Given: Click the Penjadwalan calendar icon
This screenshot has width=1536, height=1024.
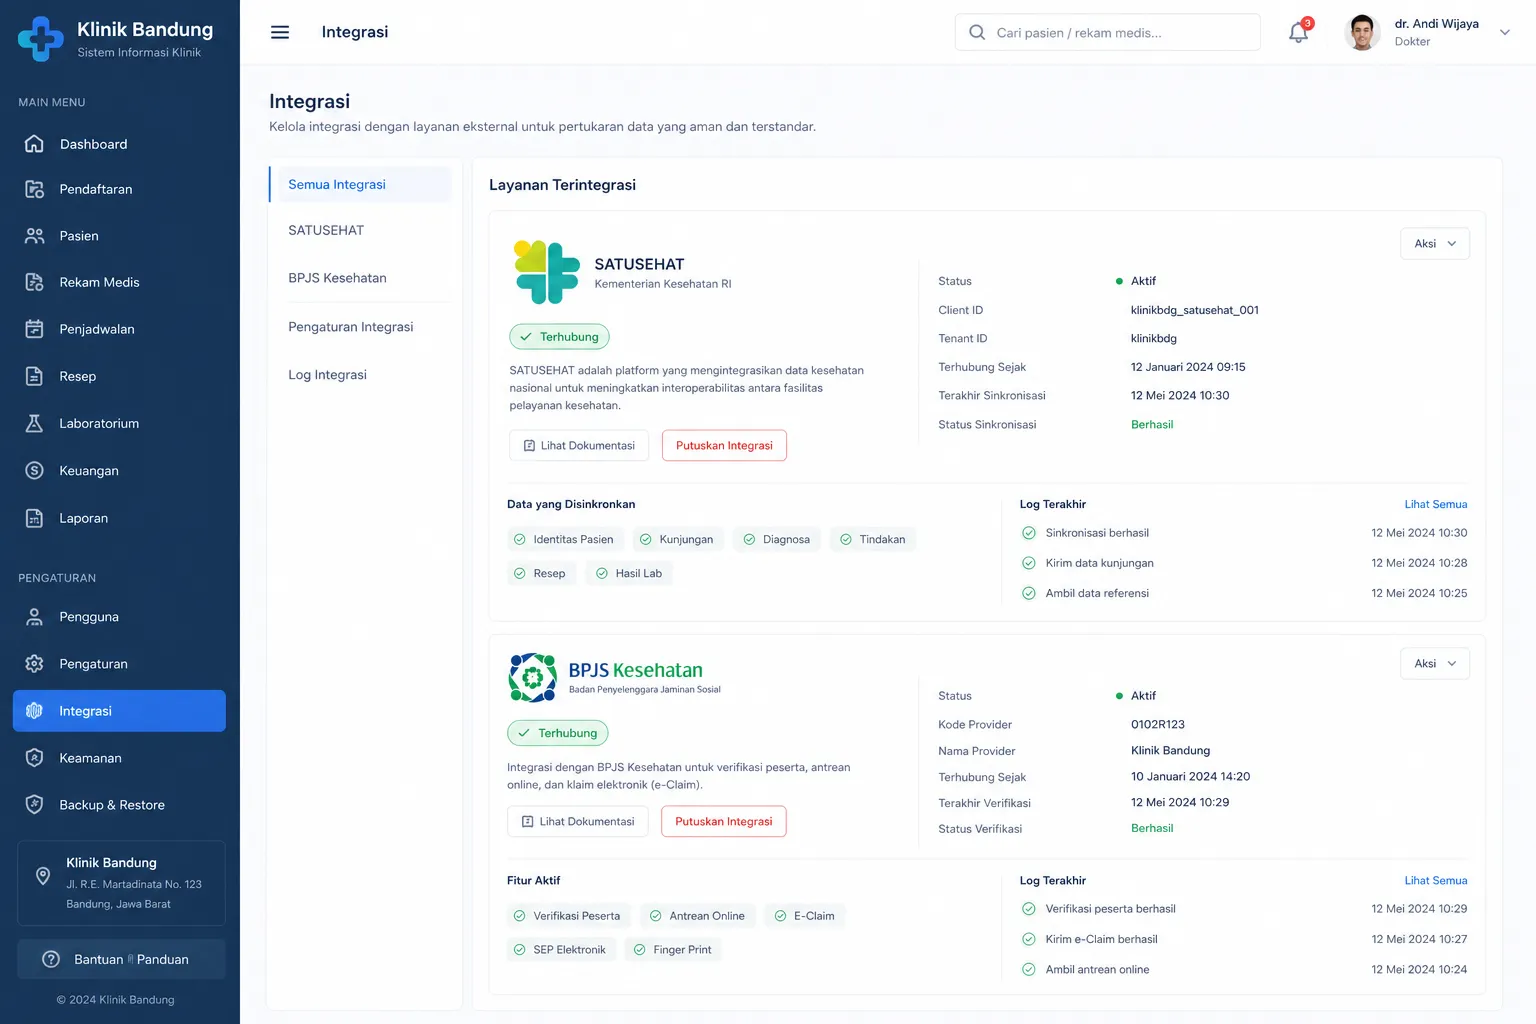Looking at the screenshot, I should pos(34,329).
